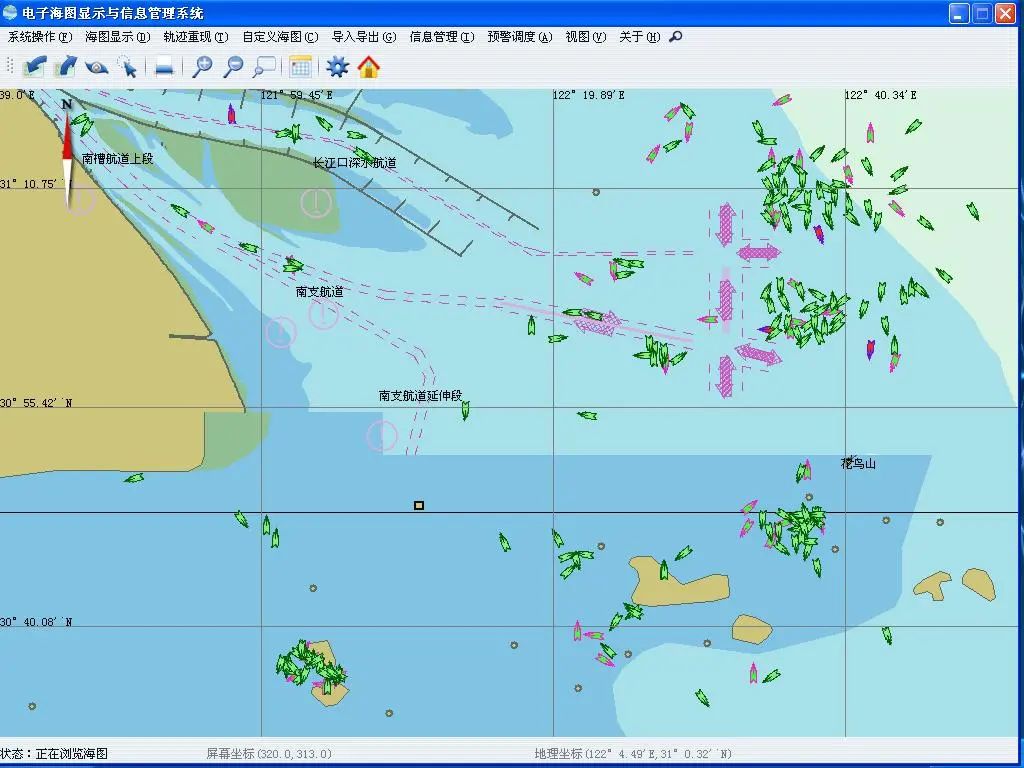Click the print toolbar icon
1024x768 pixels.
165,67
